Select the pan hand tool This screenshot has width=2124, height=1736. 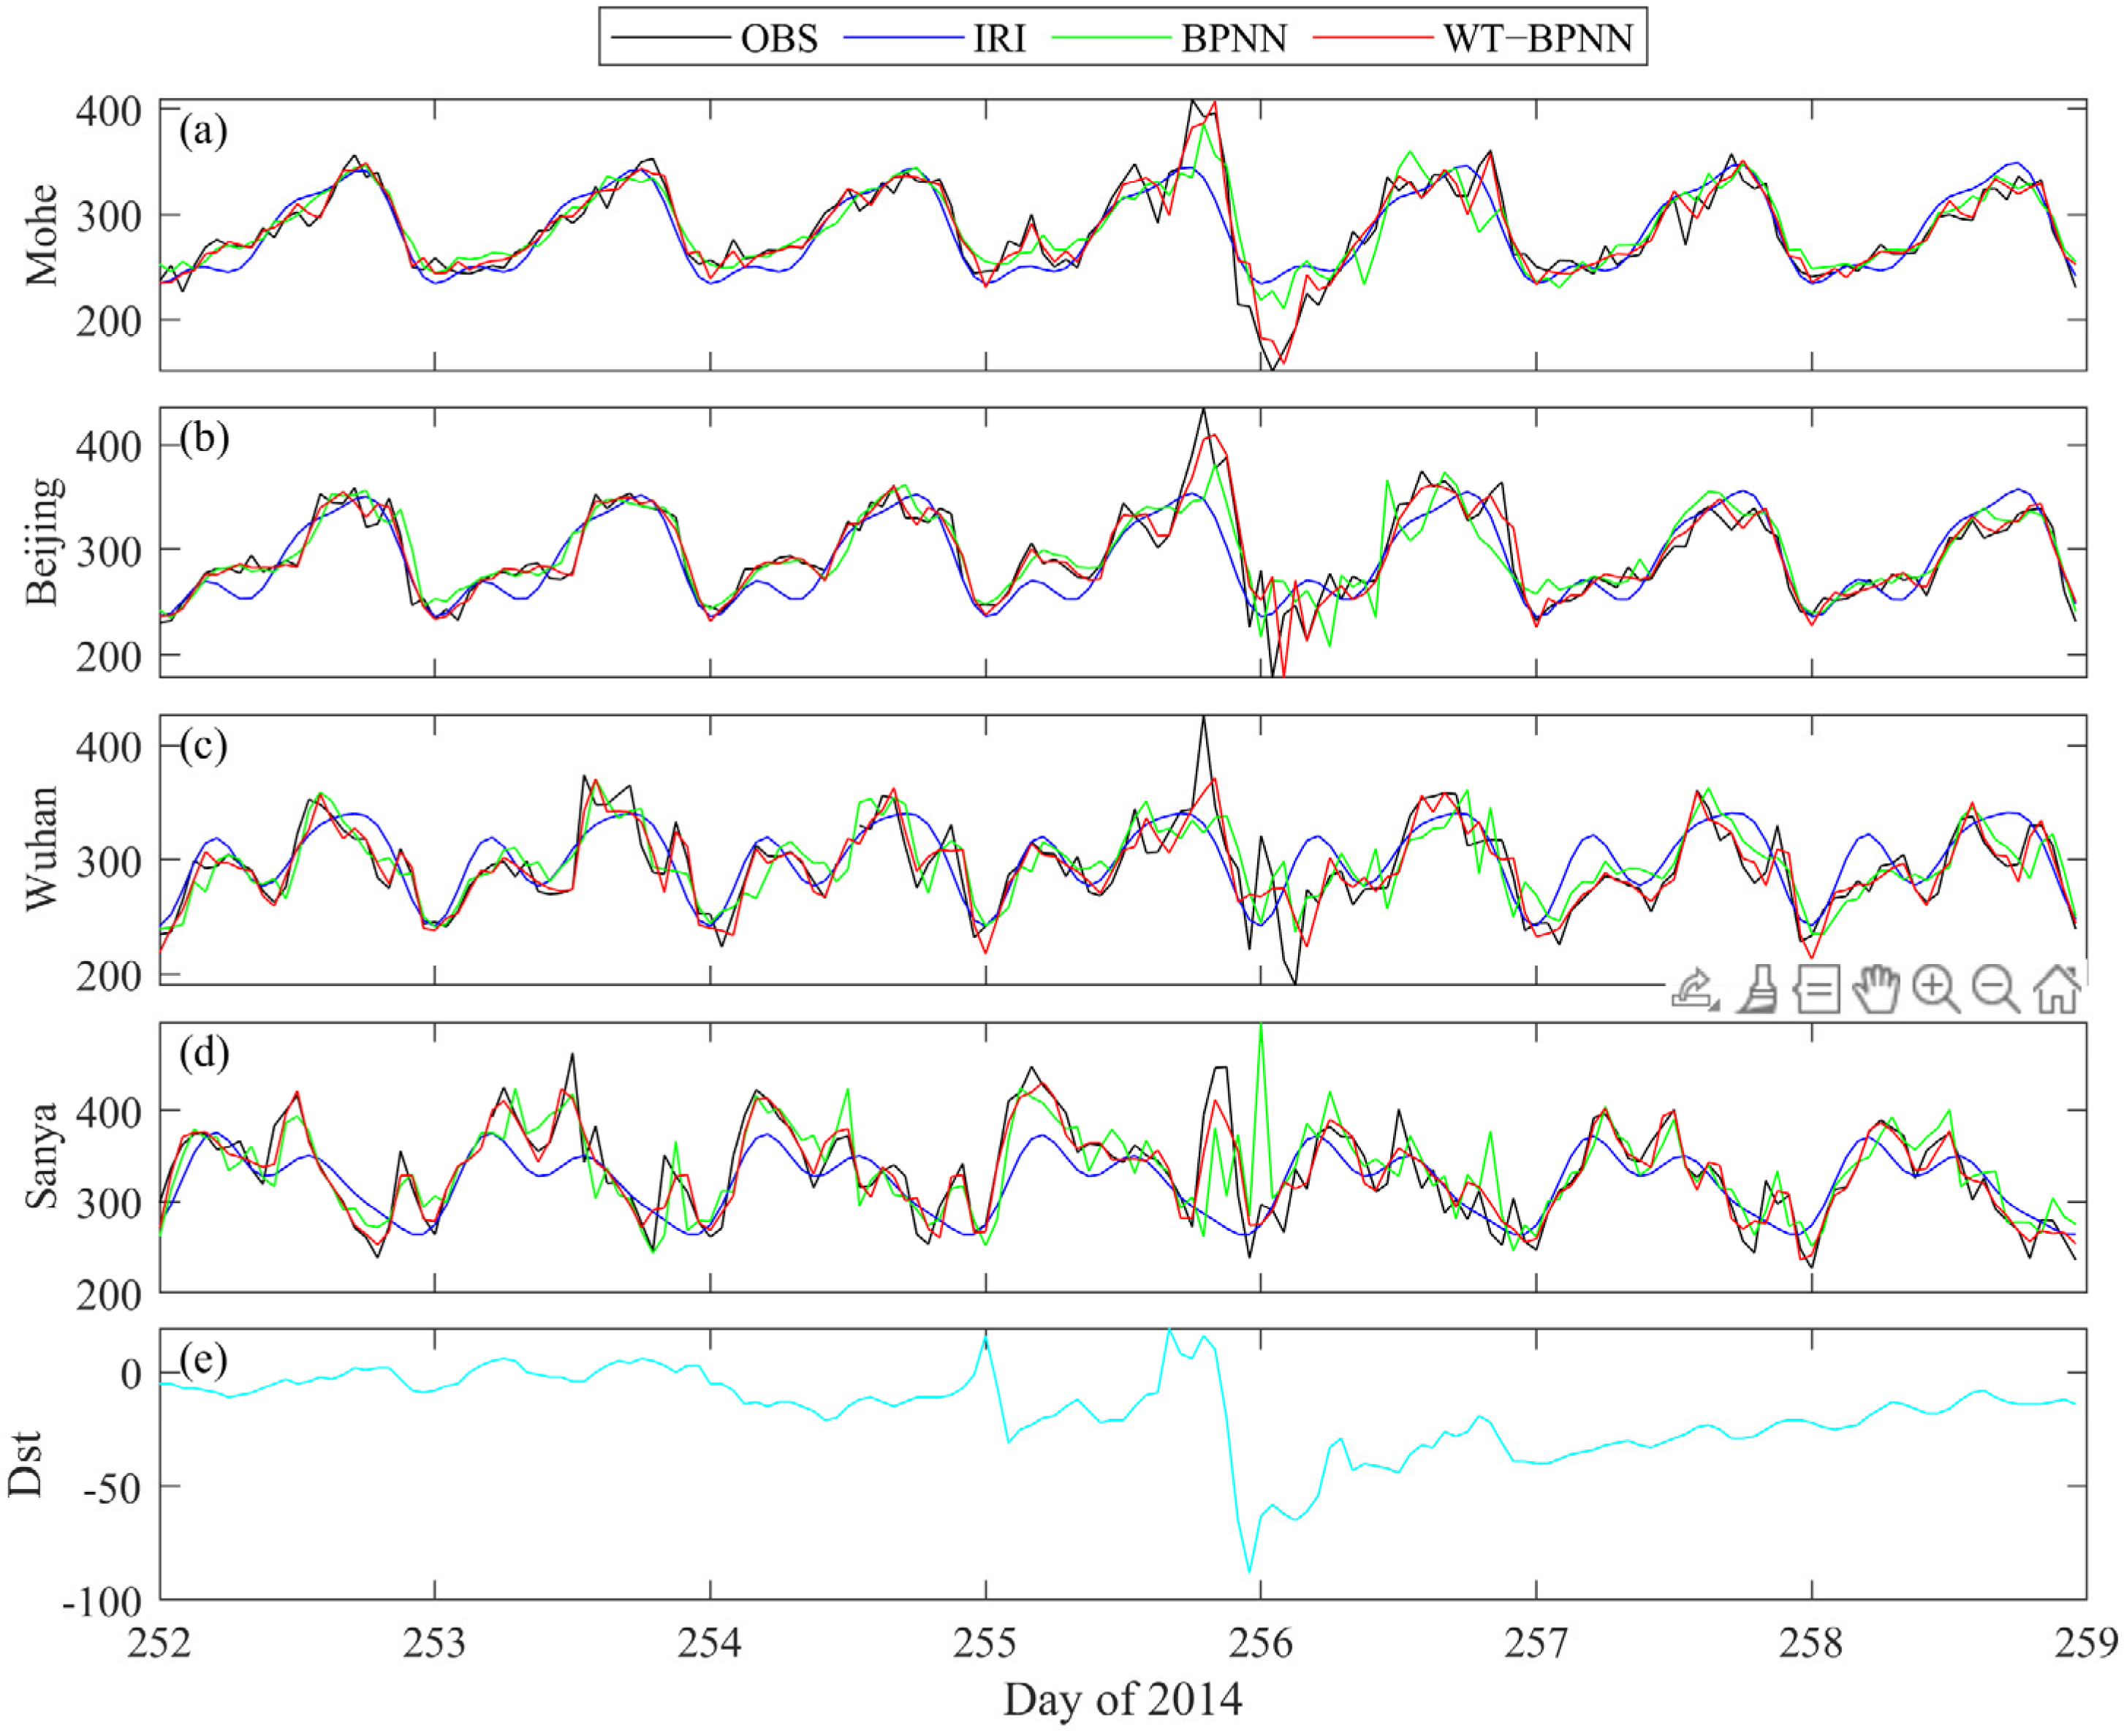click(x=1876, y=989)
